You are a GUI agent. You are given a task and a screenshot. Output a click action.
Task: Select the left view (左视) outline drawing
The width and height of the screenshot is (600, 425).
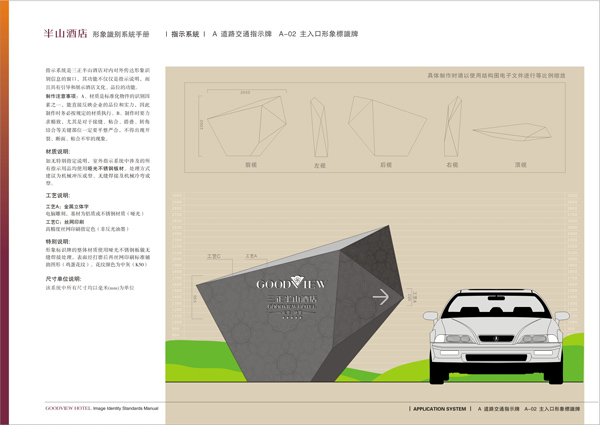322,124
